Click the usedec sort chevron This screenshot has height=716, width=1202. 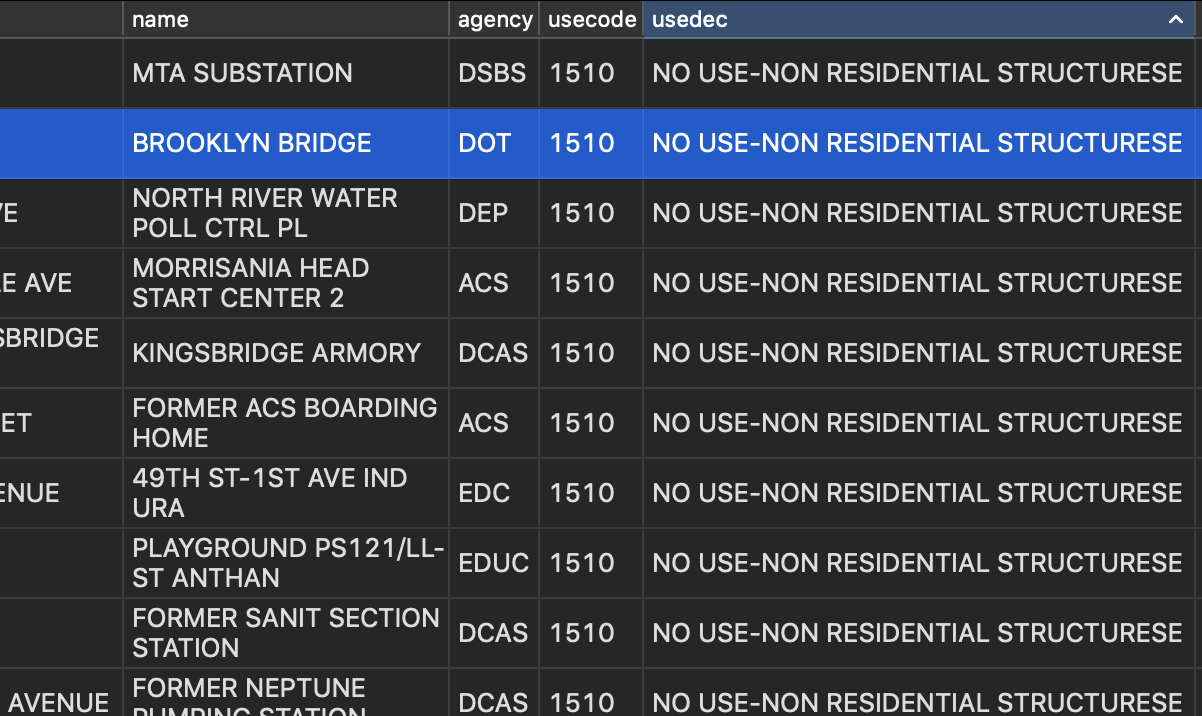pos(1175,19)
